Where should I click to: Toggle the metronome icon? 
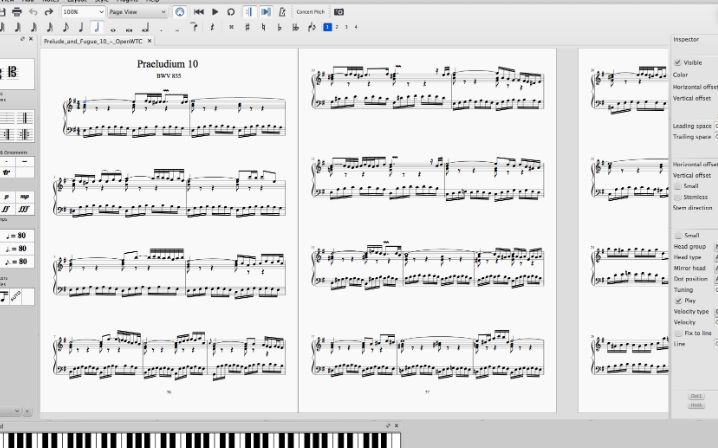pos(280,11)
